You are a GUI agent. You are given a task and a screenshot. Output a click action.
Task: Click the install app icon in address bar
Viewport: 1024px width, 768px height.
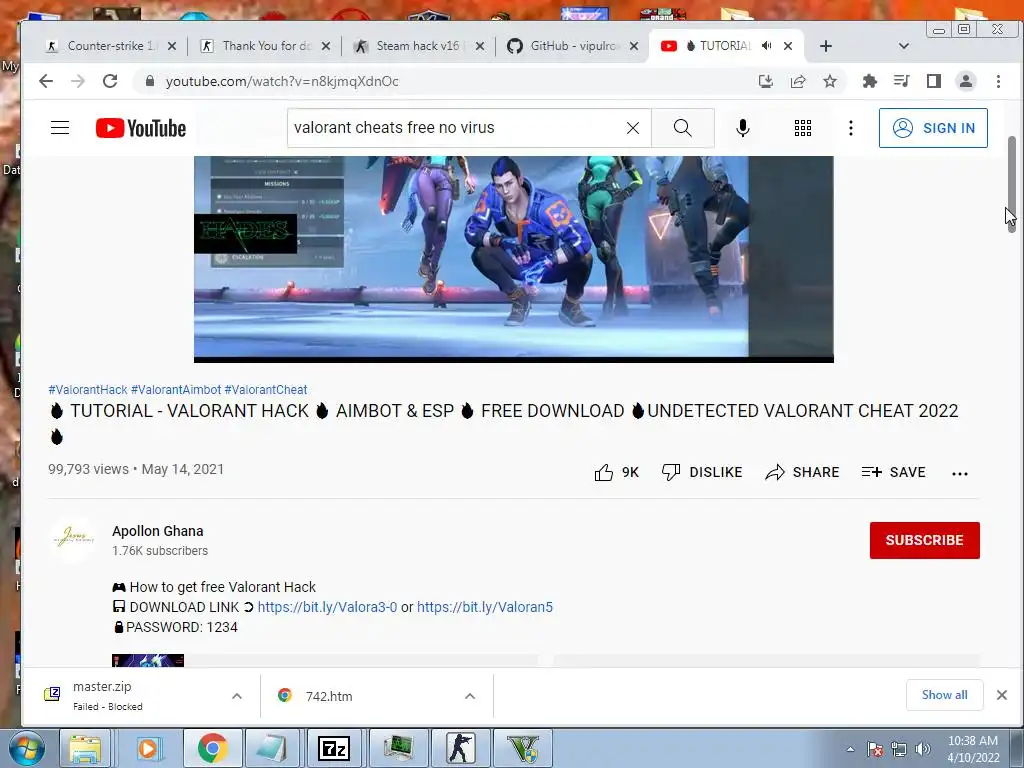pyautogui.click(x=766, y=81)
